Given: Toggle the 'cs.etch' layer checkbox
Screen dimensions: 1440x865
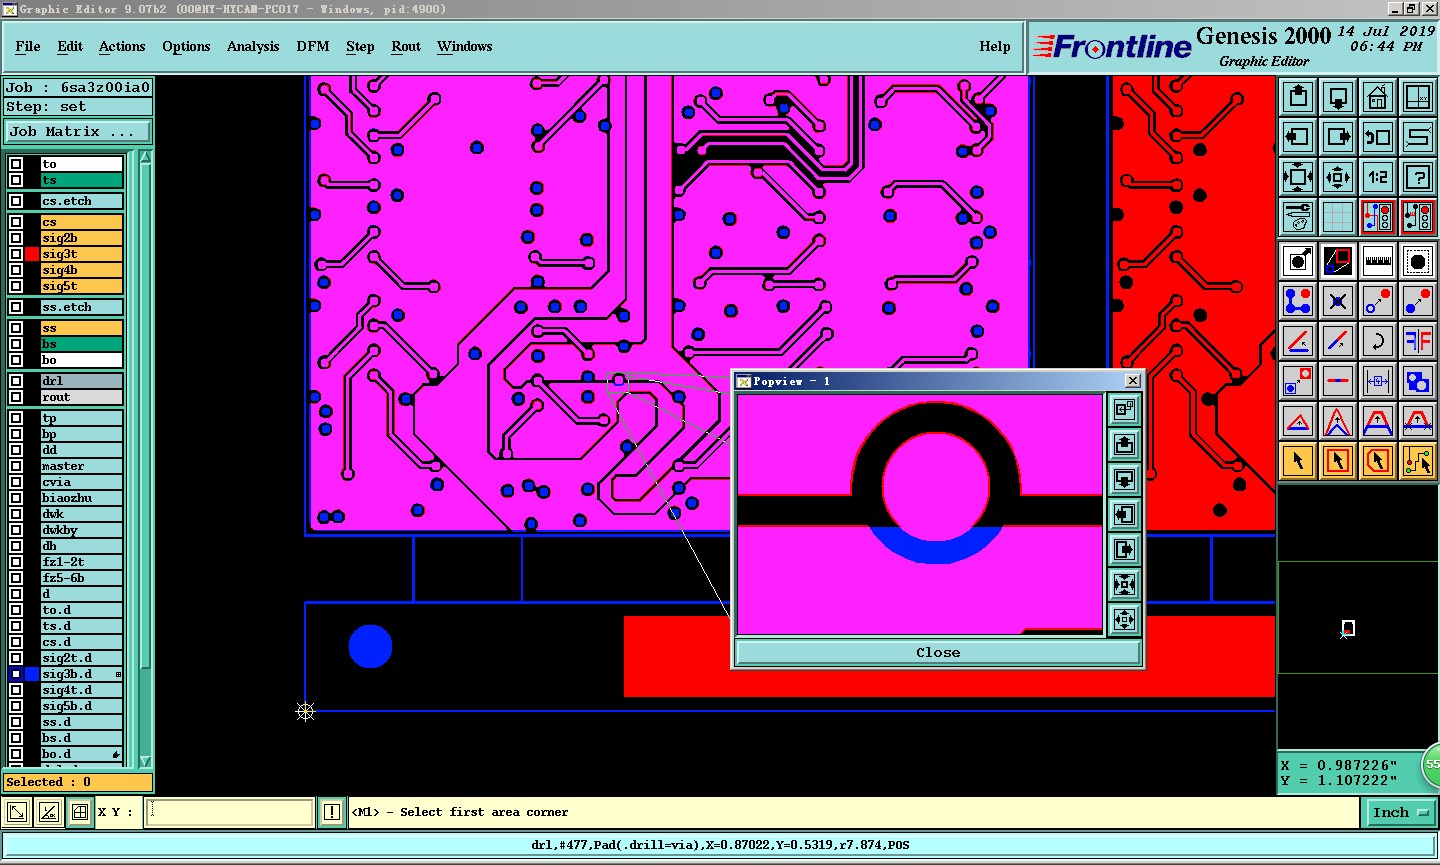Looking at the screenshot, I should [16, 201].
